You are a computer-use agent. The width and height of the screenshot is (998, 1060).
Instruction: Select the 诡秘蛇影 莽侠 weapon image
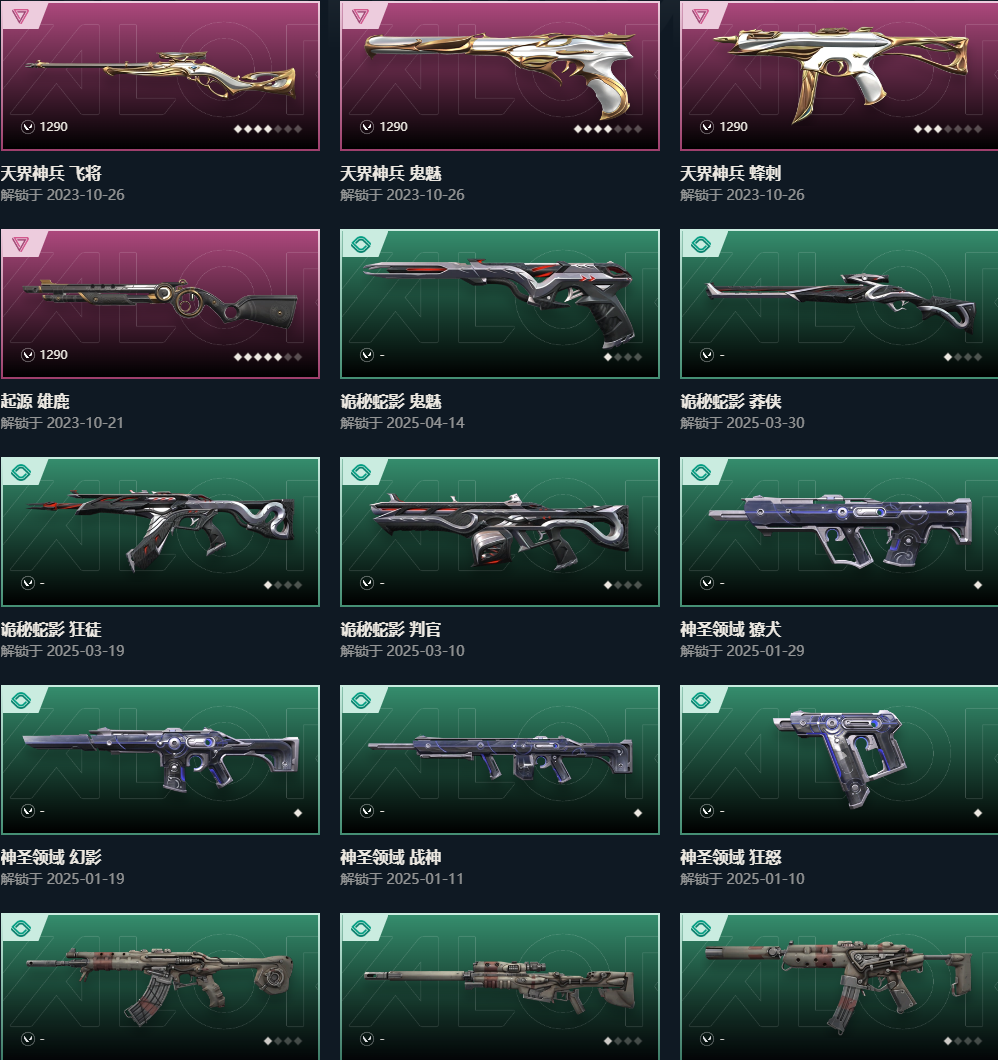pyautogui.click(x=839, y=304)
